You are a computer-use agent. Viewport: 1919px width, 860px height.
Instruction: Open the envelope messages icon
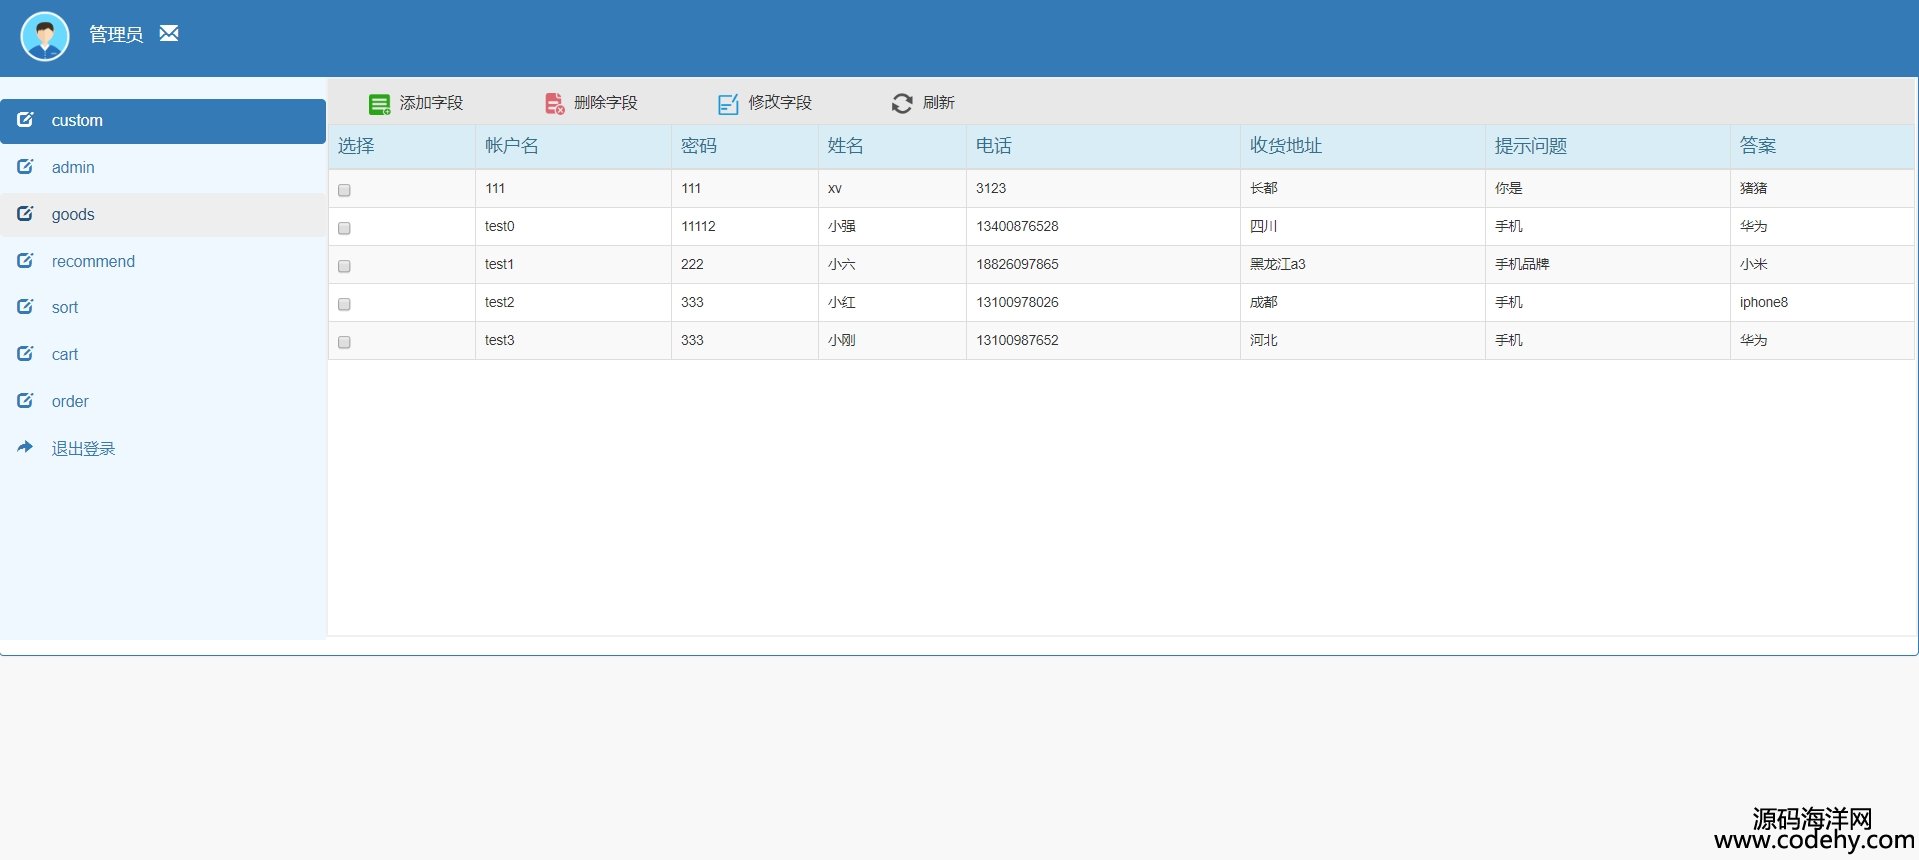coord(169,34)
